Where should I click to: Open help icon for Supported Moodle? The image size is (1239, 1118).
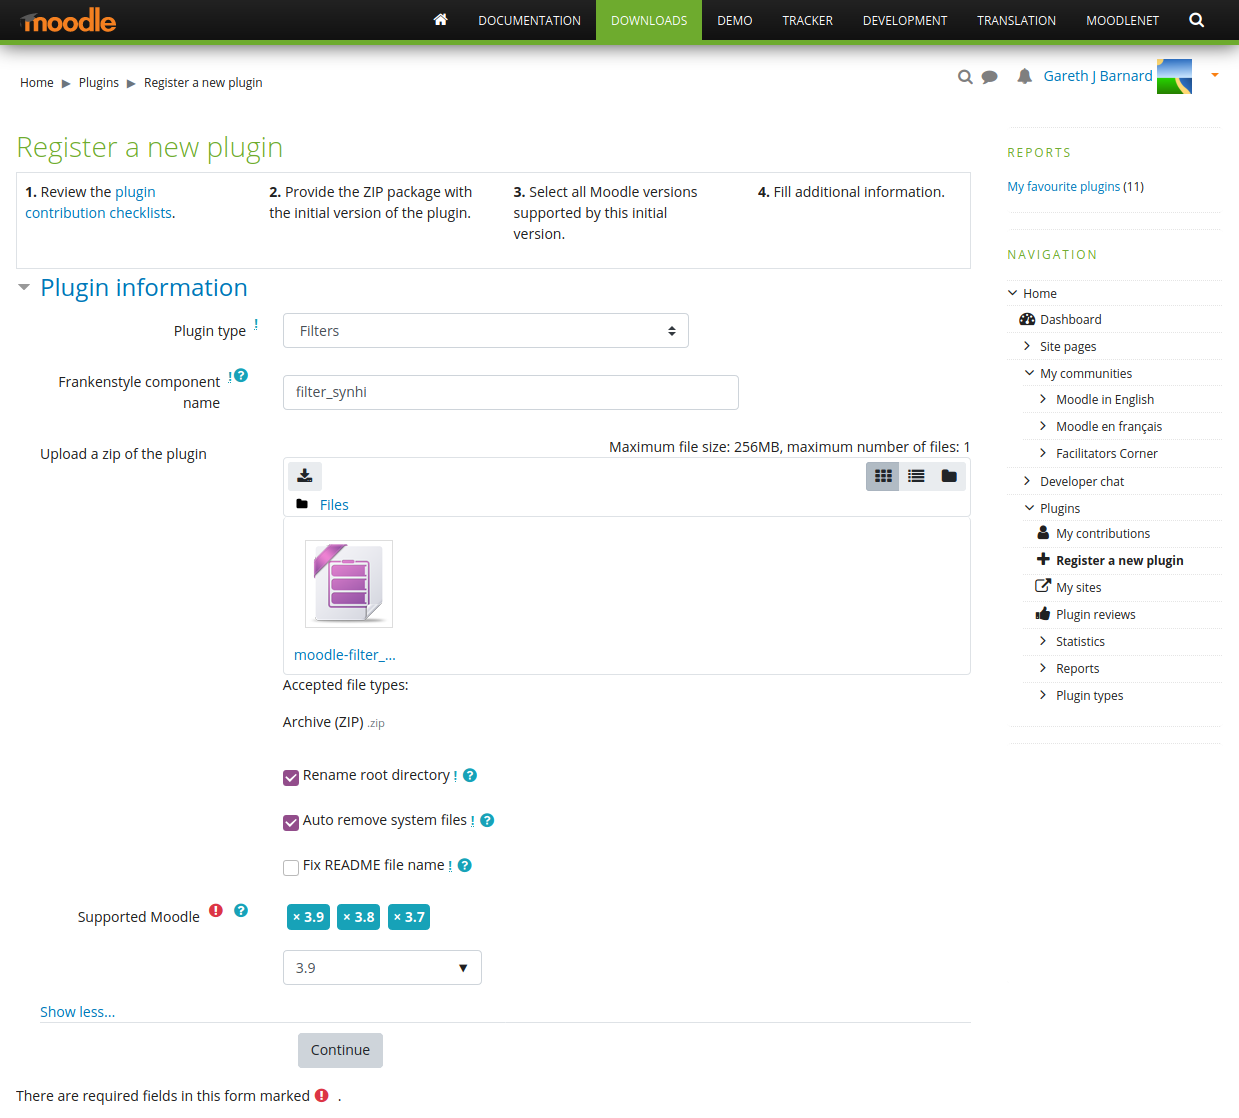pyautogui.click(x=241, y=910)
